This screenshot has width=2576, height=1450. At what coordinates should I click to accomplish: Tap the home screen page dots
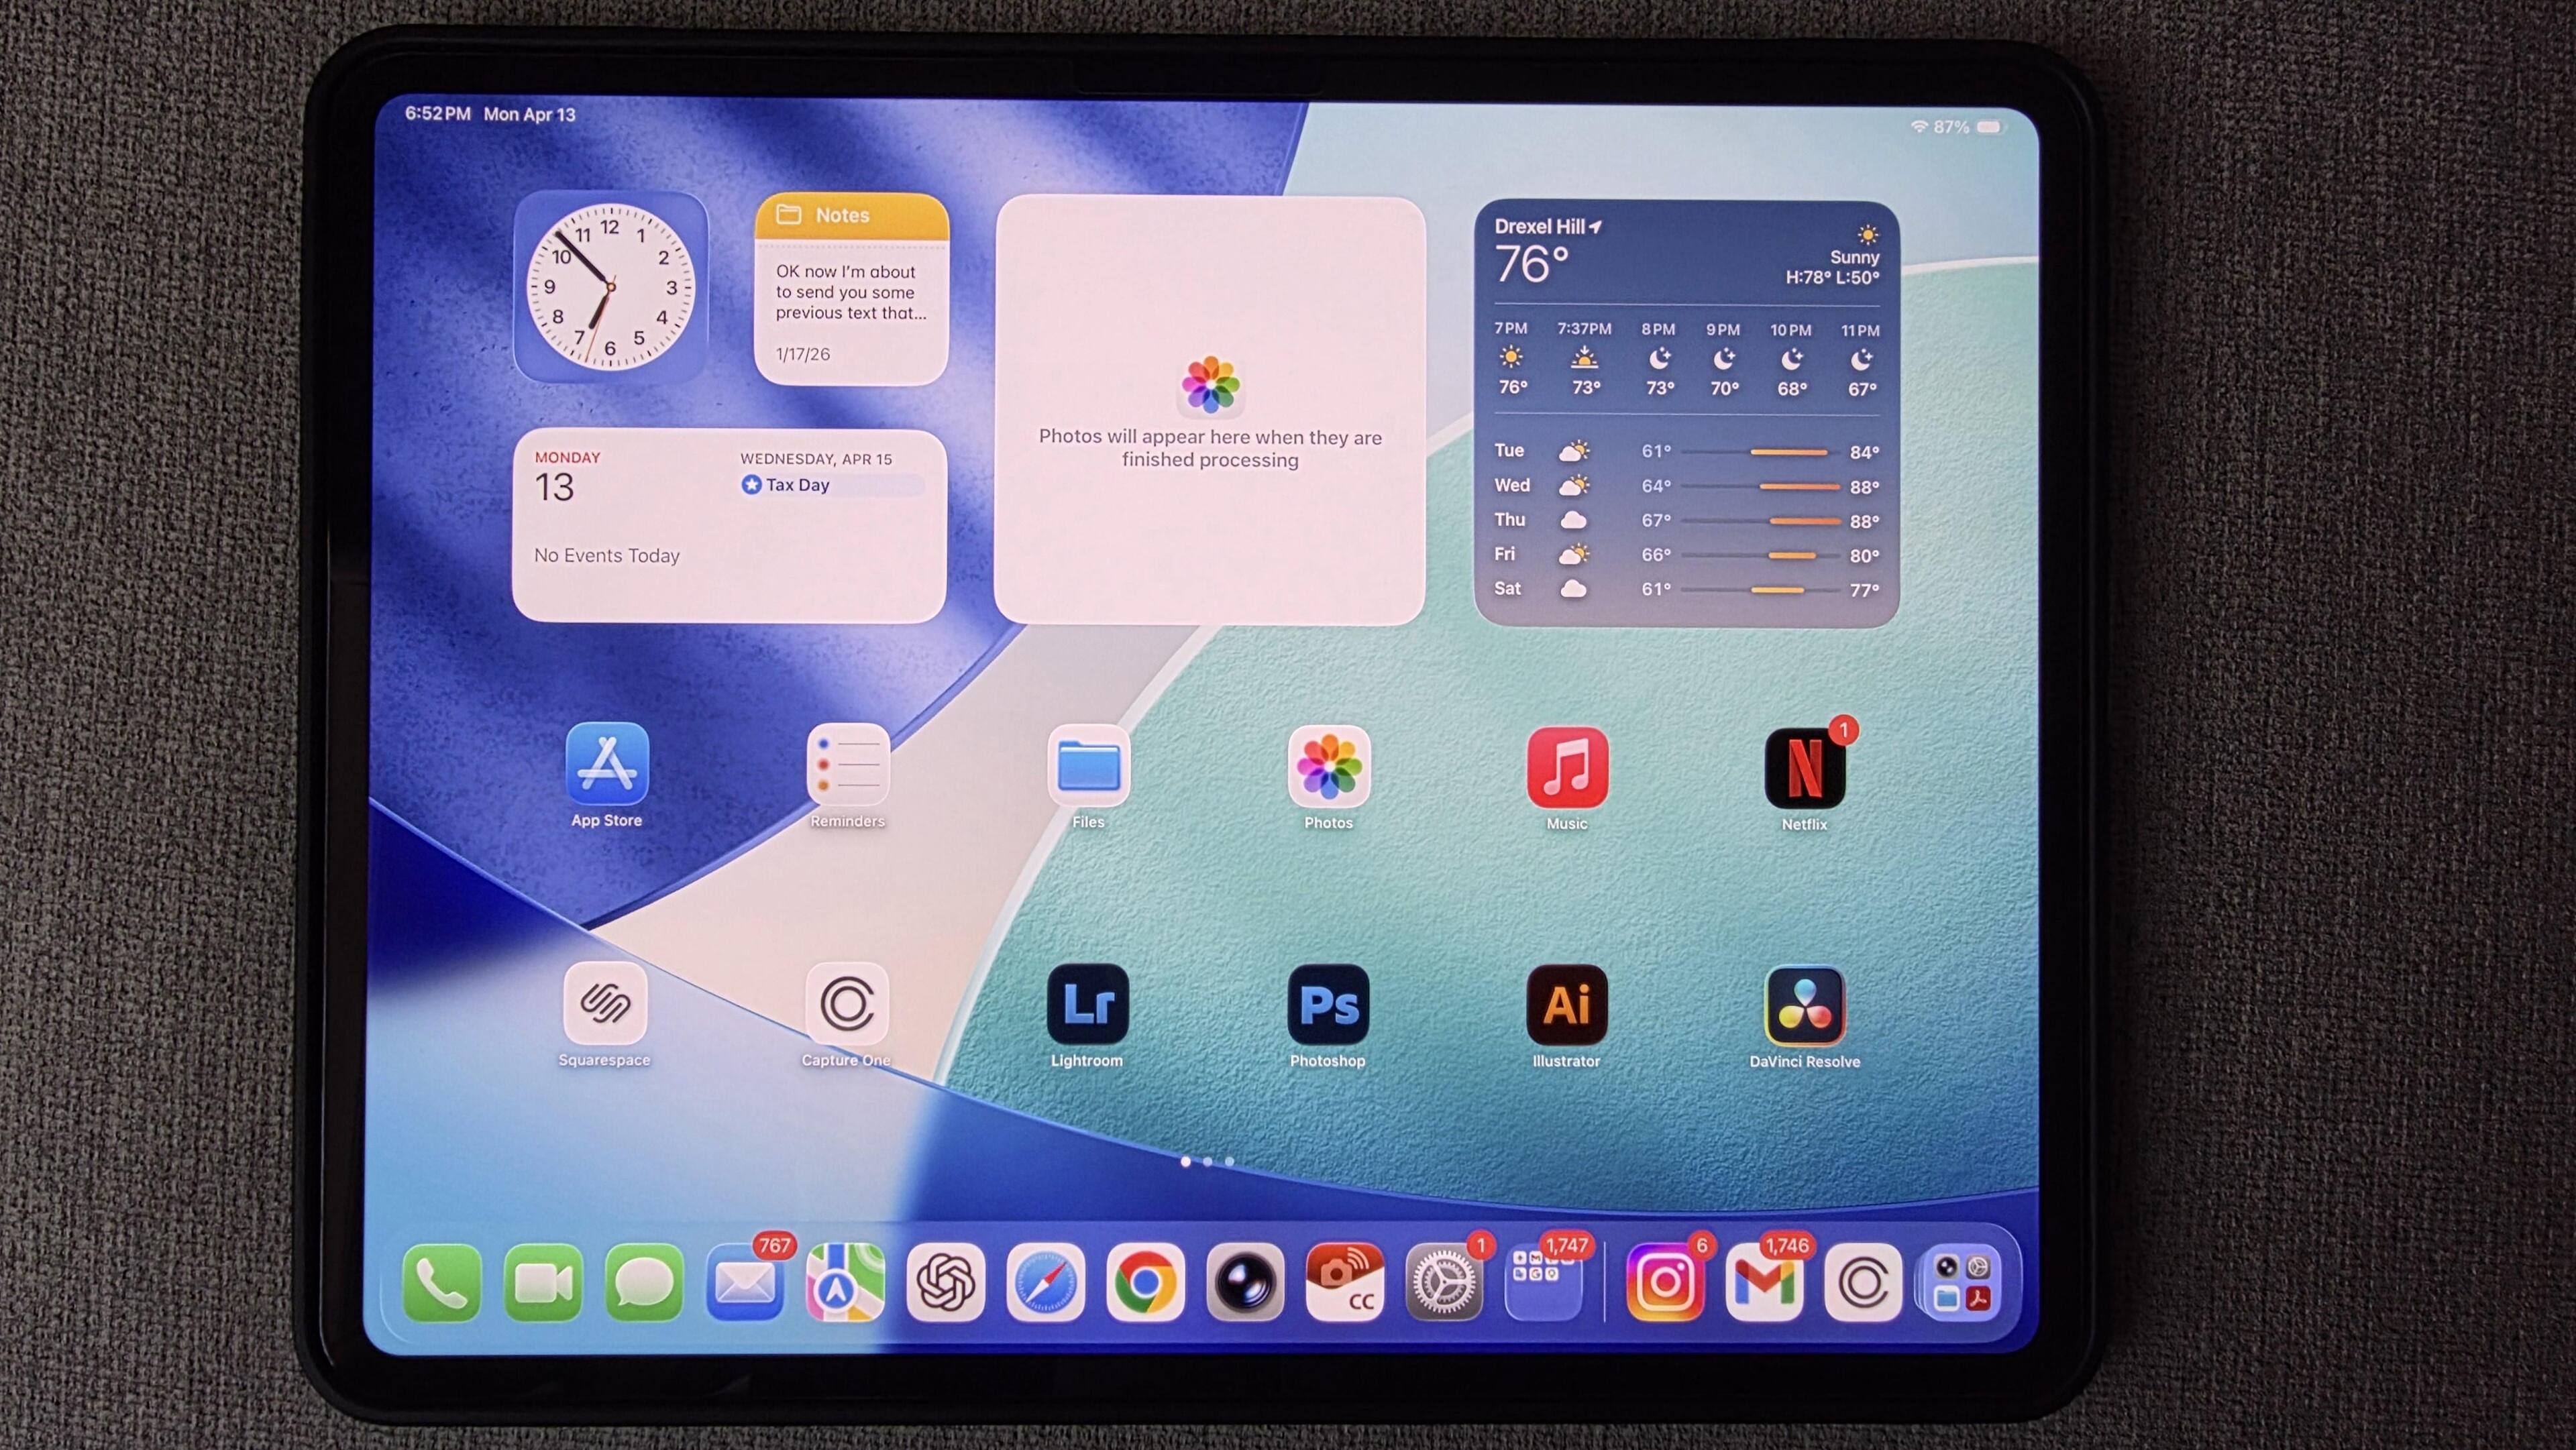(1207, 1161)
